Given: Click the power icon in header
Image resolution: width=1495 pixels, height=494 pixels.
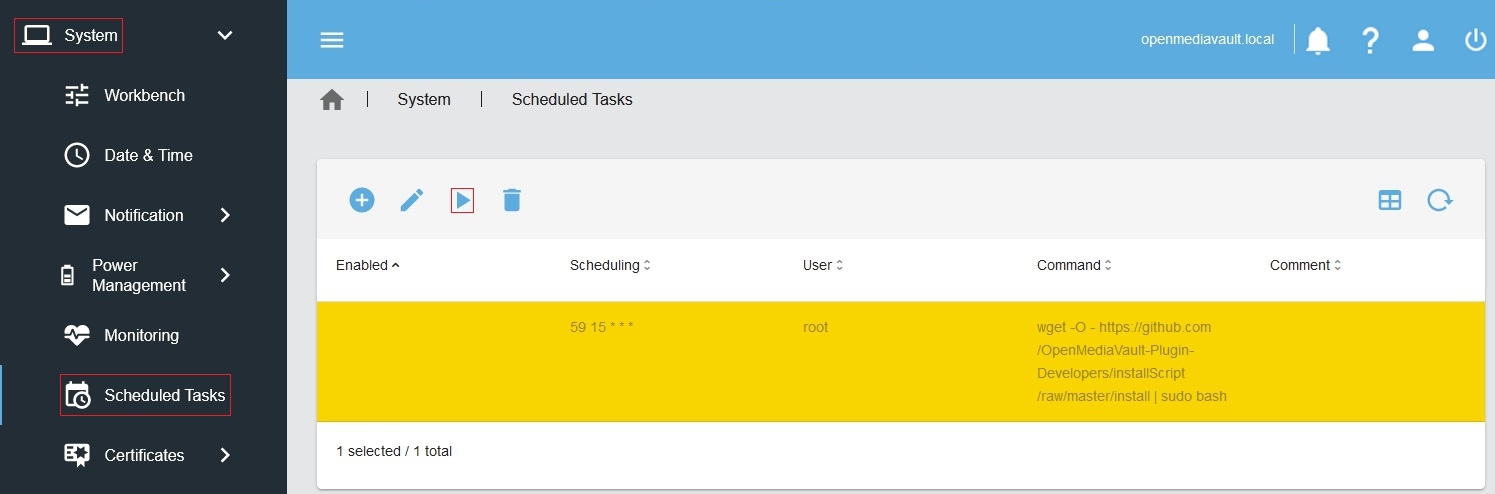Looking at the screenshot, I should point(1475,40).
